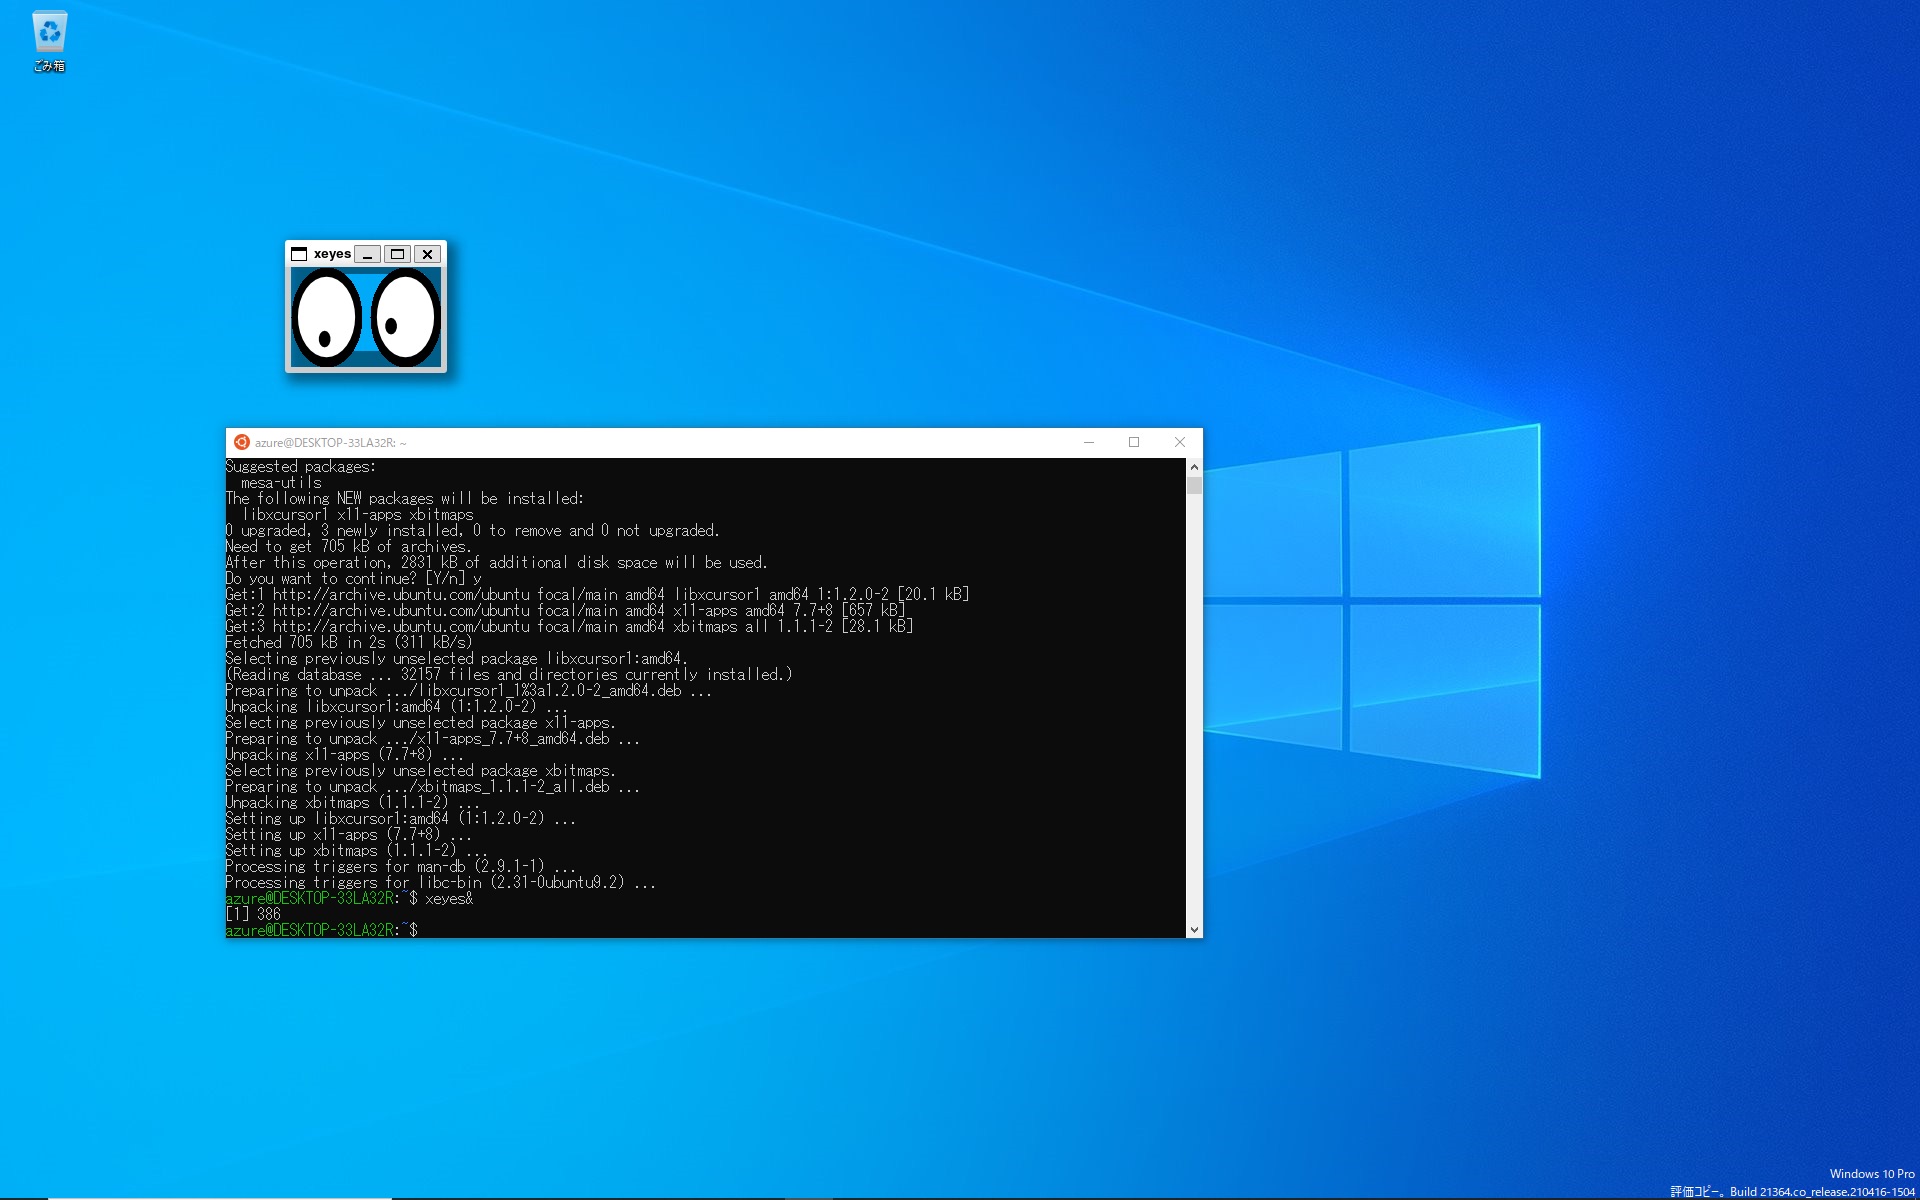Click 'Processing triggers for libc-bin' line
Image resolution: width=1920 pixels, height=1200 pixels.
pyautogui.click(x=441, y=883)
